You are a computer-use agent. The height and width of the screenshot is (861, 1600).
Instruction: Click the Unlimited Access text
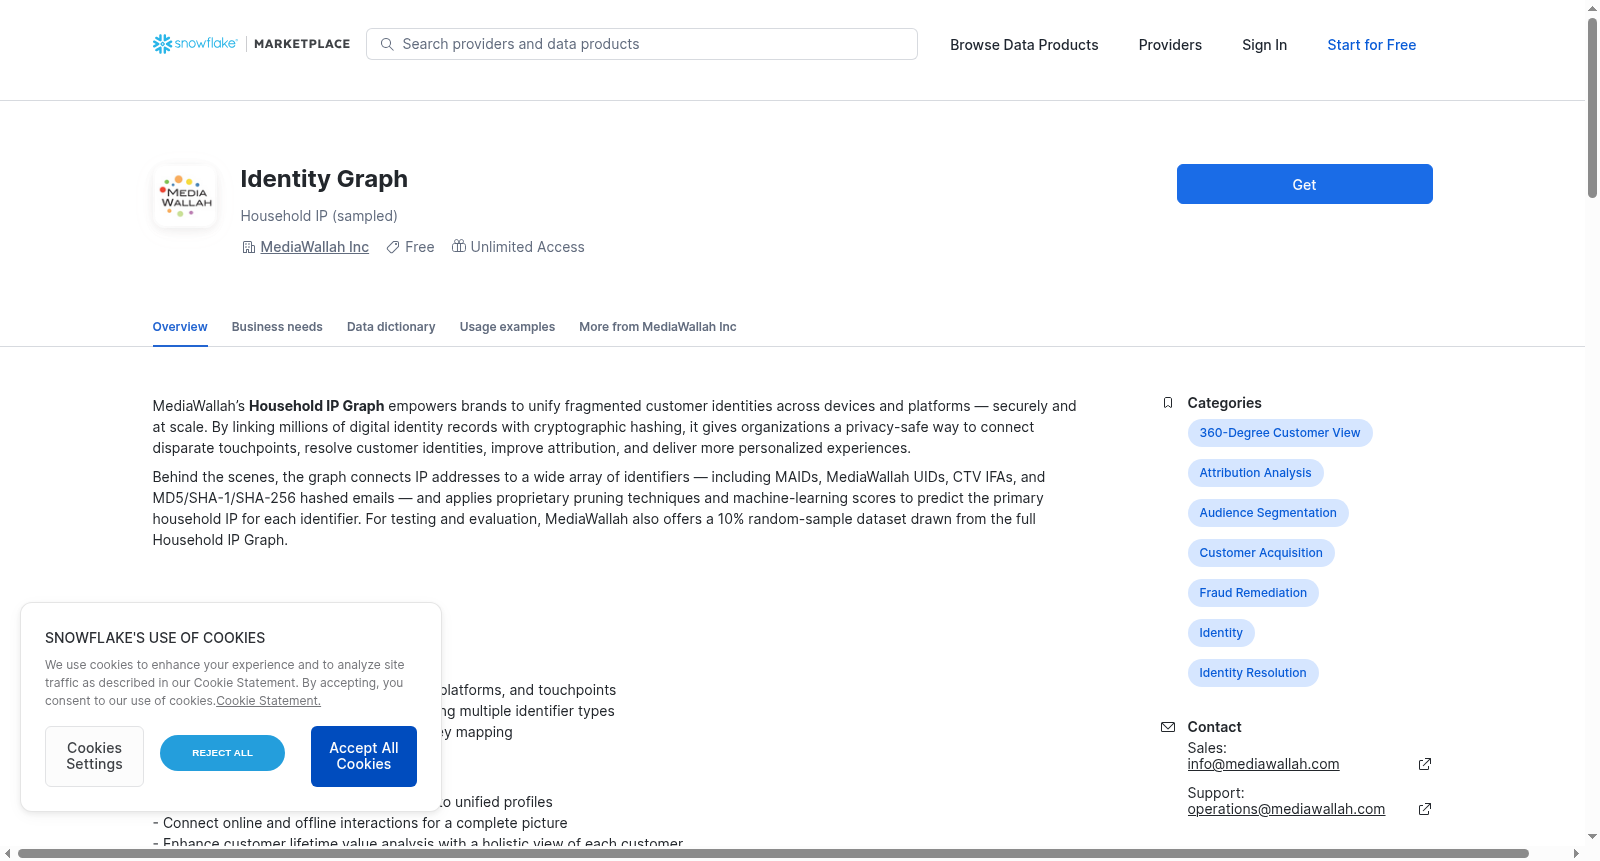pos(527,247)
